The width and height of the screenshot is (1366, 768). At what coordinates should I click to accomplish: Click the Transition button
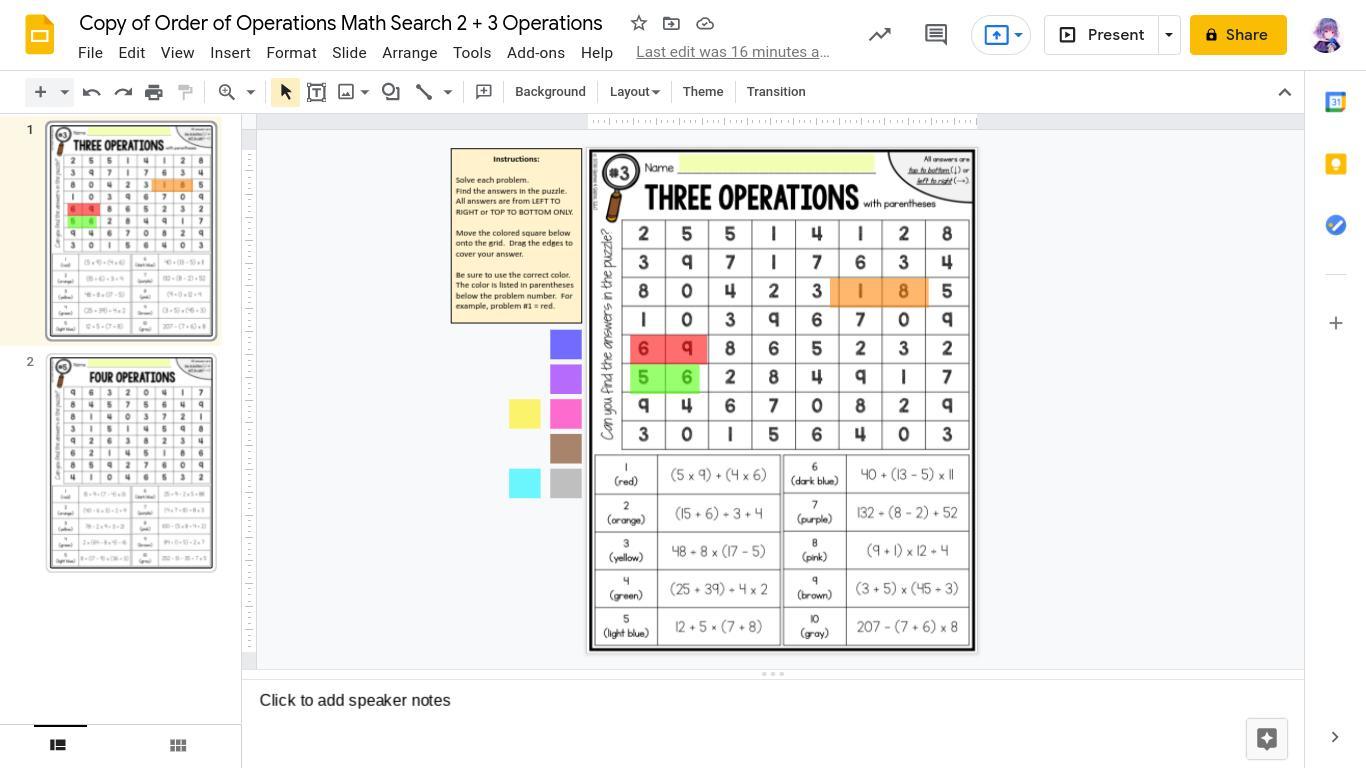(776, 92)
